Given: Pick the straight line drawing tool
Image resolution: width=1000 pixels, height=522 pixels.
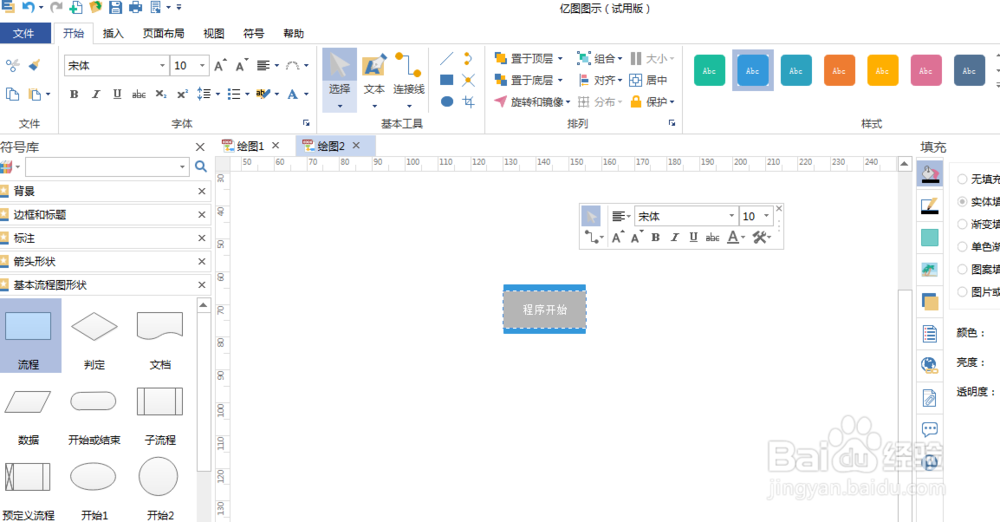Looking at the screenshot, I should click(x=446, y=59).
